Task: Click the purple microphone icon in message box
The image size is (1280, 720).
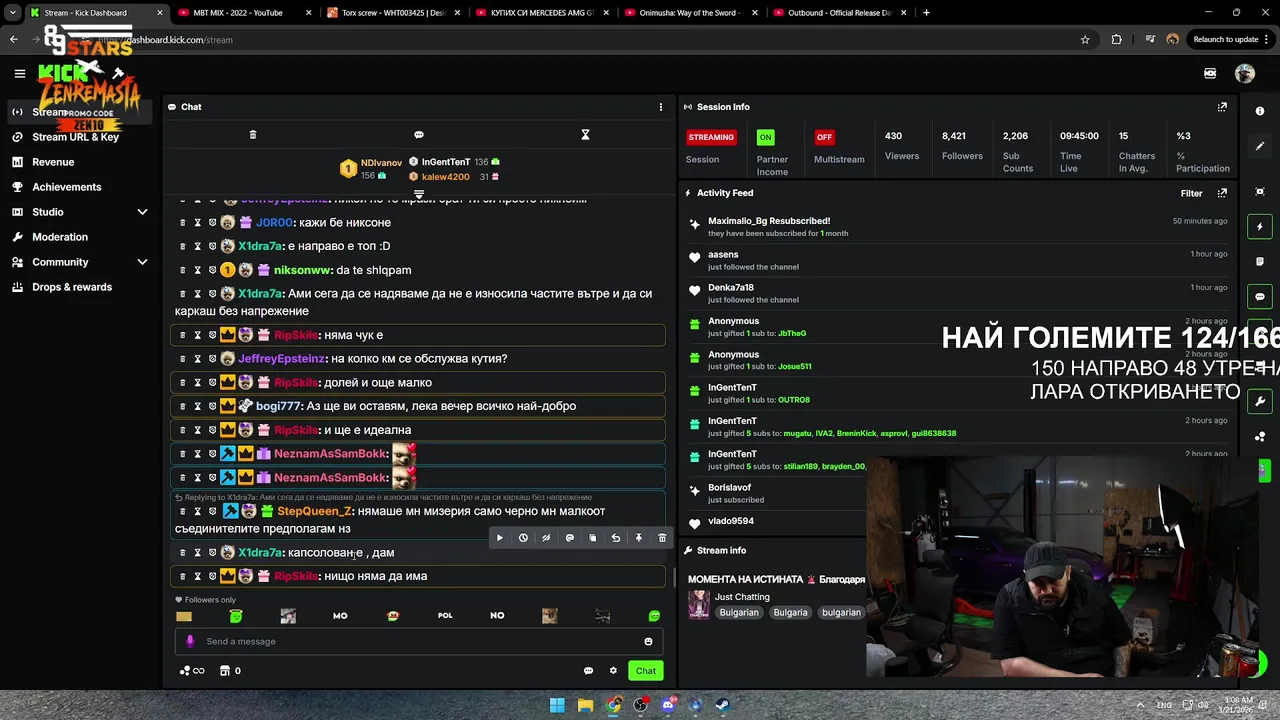Action: [x=190, y=642]
